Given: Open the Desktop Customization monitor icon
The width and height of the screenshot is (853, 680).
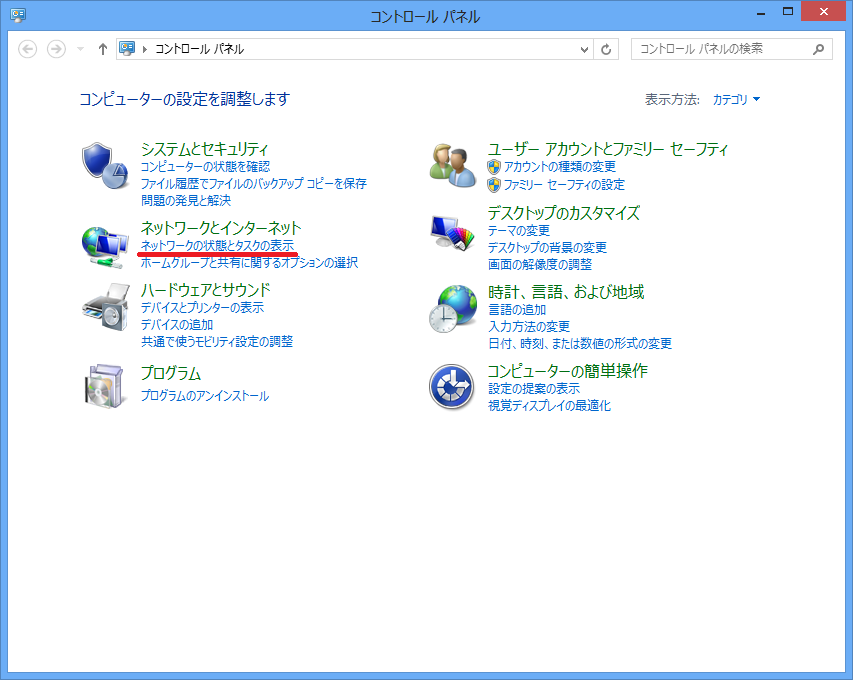Looking at the screenshot, I should point(452,232).
